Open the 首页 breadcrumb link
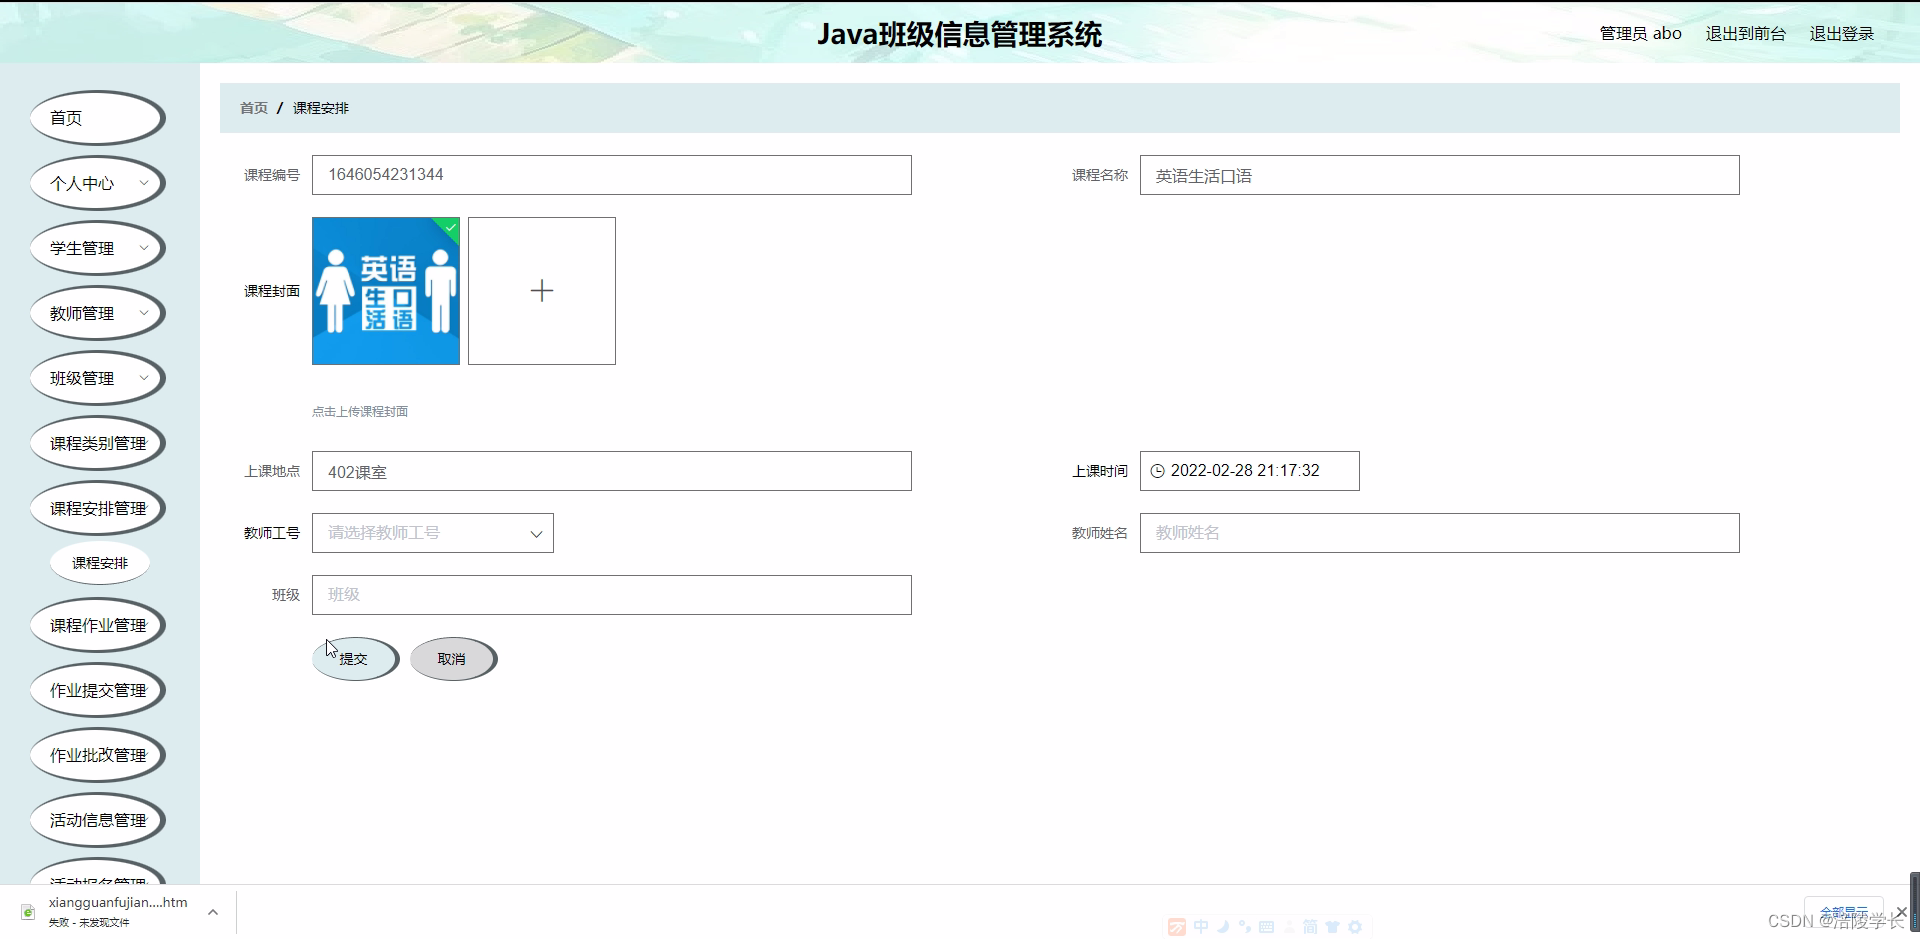Screen dimensions: 1920x939 tap(253, 107)
